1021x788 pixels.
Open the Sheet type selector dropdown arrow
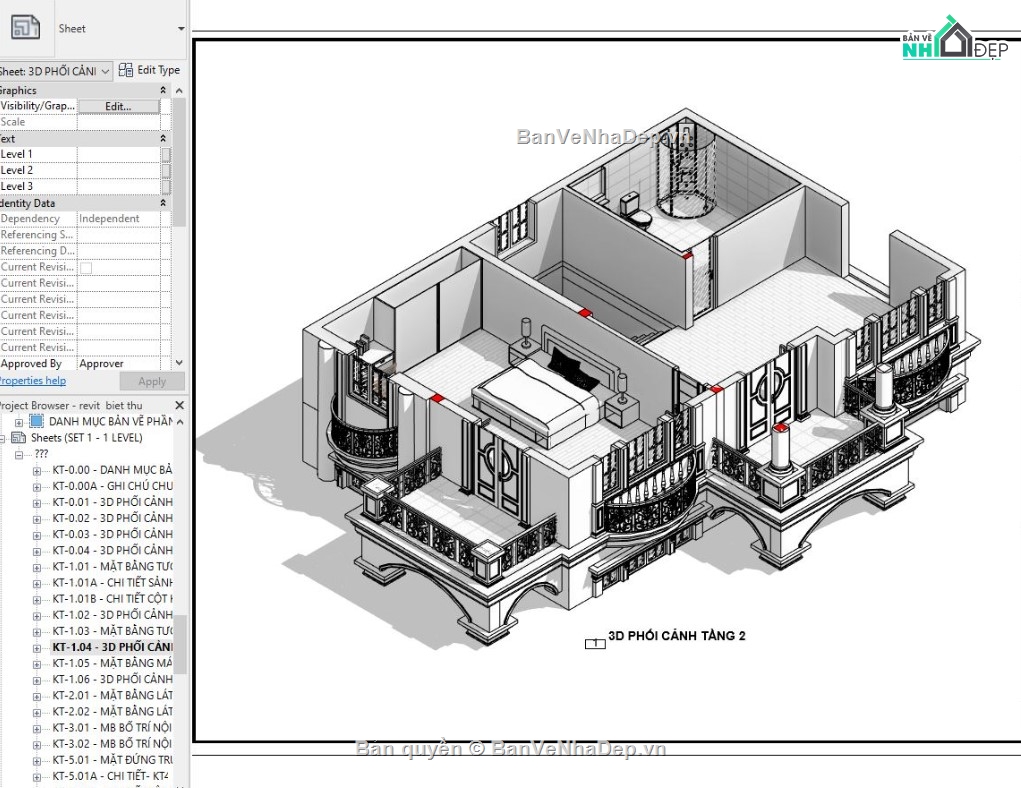click(181, 29)
